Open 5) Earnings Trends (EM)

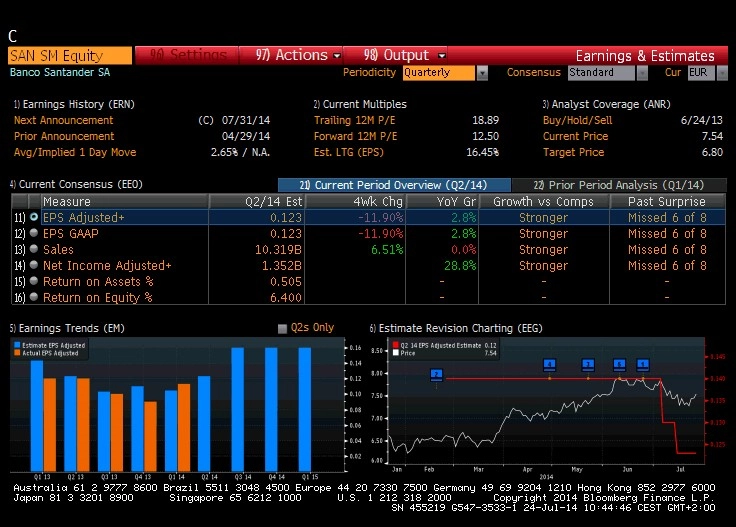(x=67, y=328)
